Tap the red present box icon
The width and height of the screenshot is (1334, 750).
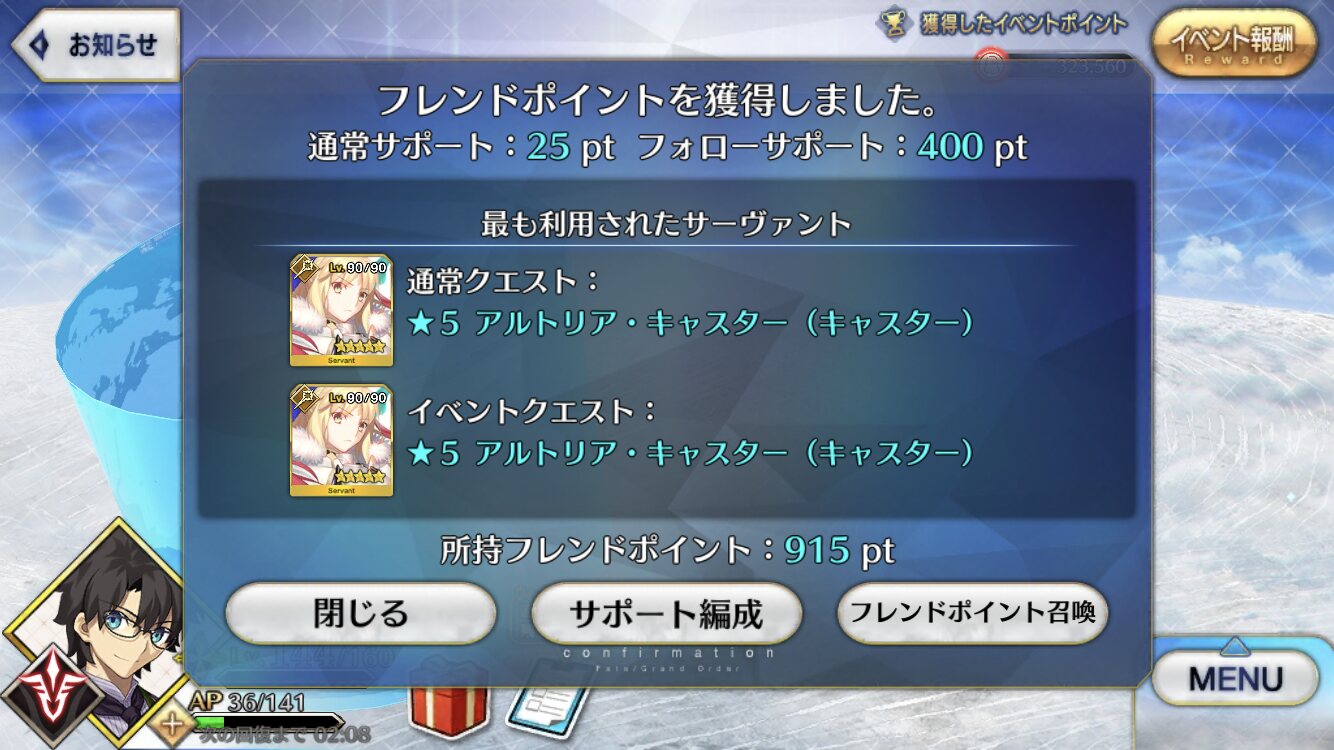(x=448, y=712)
